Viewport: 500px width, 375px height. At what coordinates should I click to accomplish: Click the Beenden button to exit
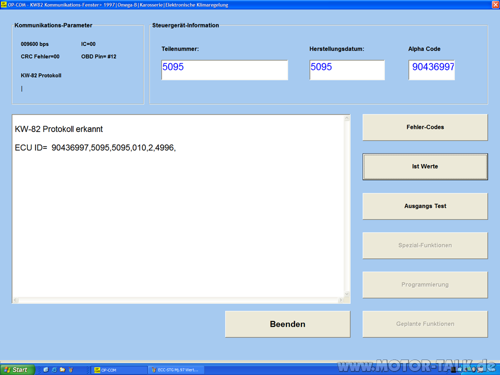point(288,324)
